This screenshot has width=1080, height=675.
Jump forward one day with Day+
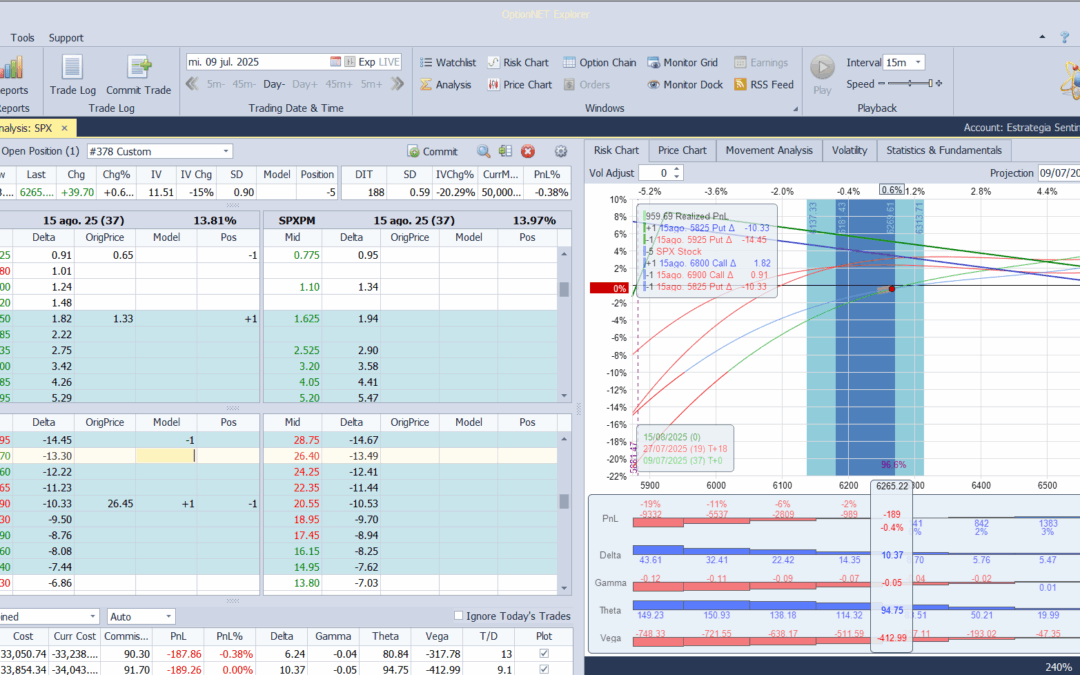coord(304,84)
